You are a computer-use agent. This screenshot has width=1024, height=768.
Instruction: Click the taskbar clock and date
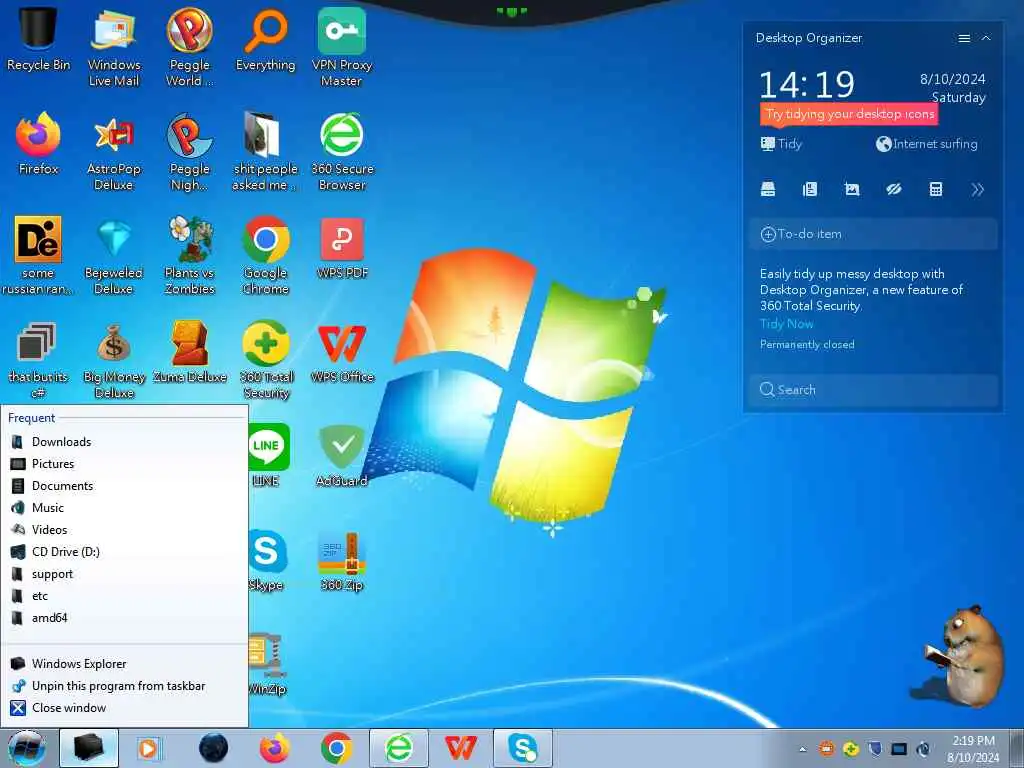pyautogui.click(x=973, y=749)
